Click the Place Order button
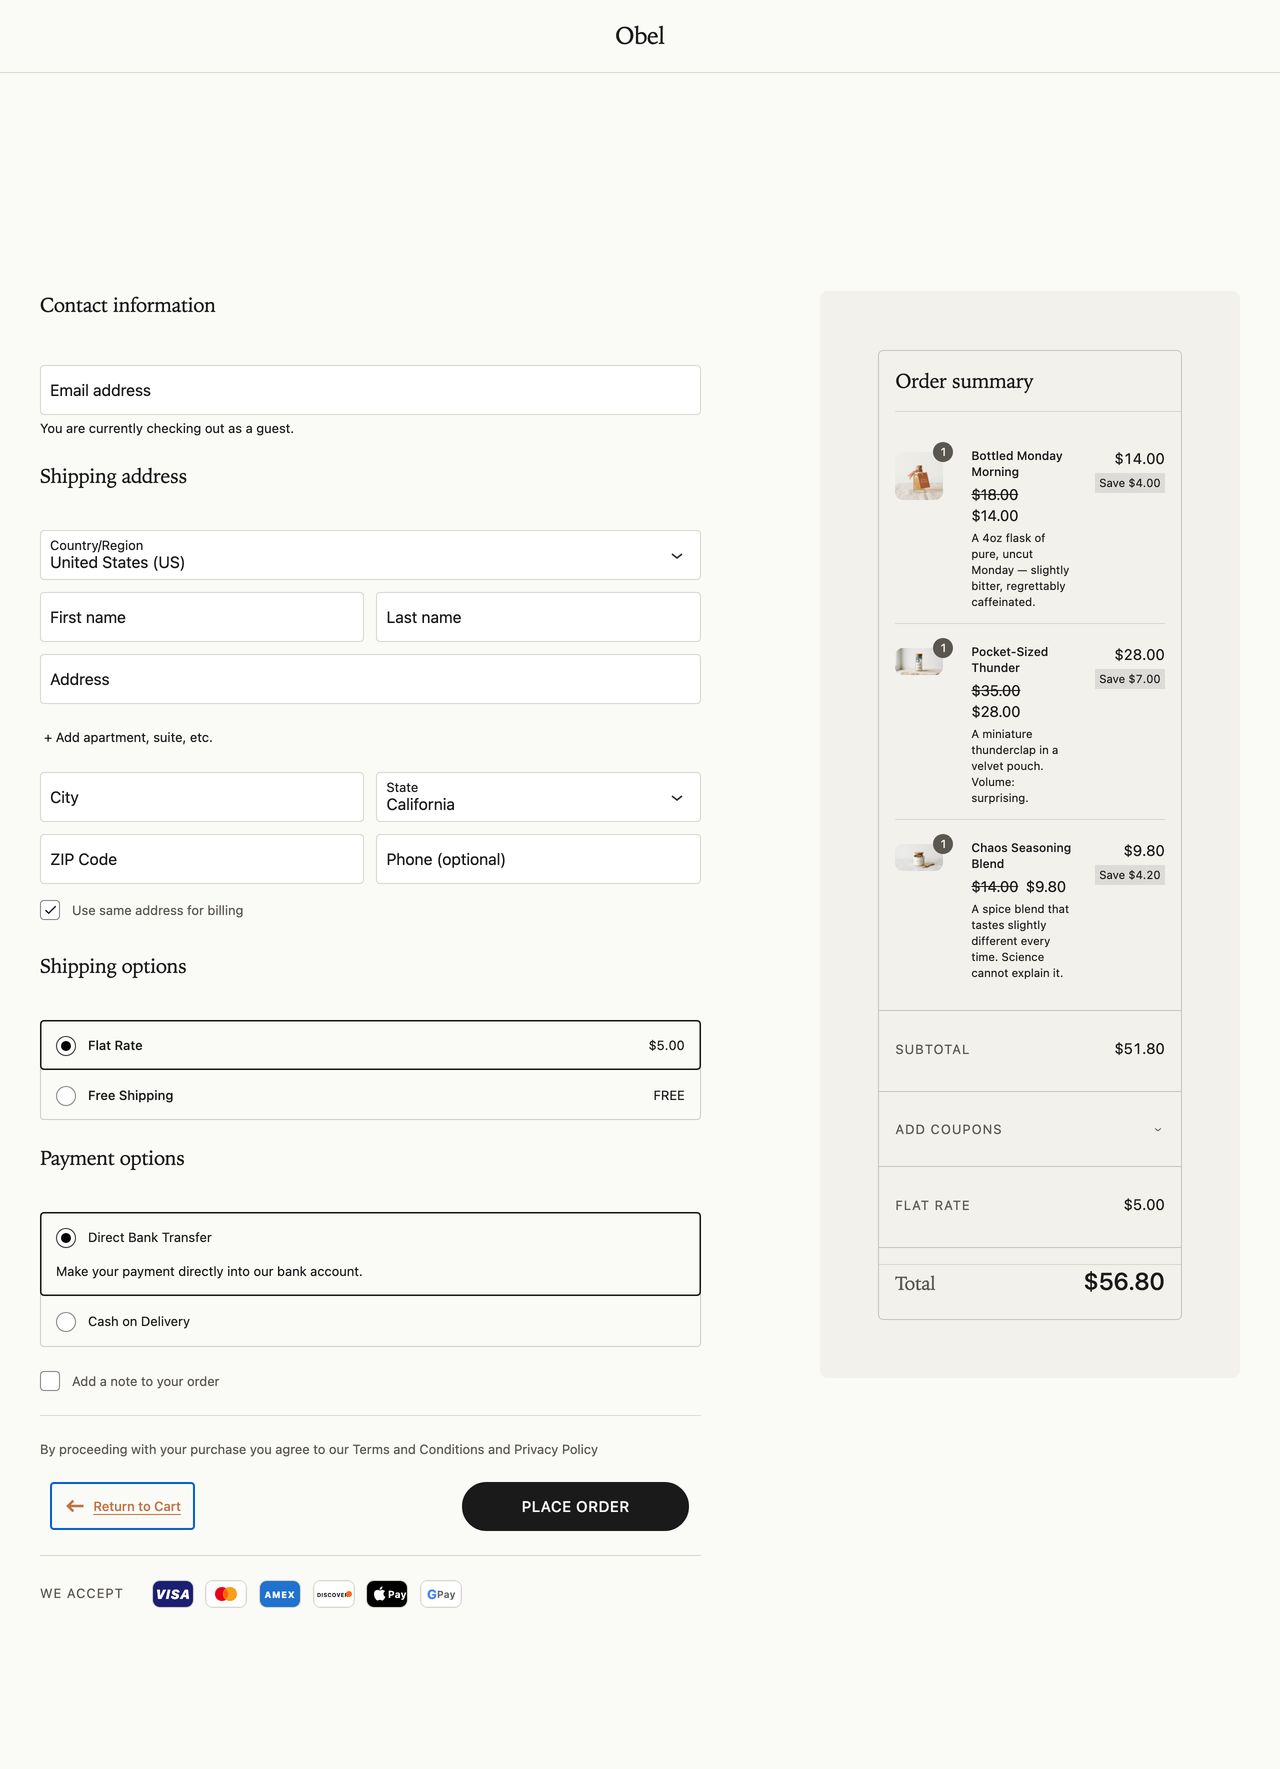This screenshot has height=1769, width=1280. point(575,1506)
